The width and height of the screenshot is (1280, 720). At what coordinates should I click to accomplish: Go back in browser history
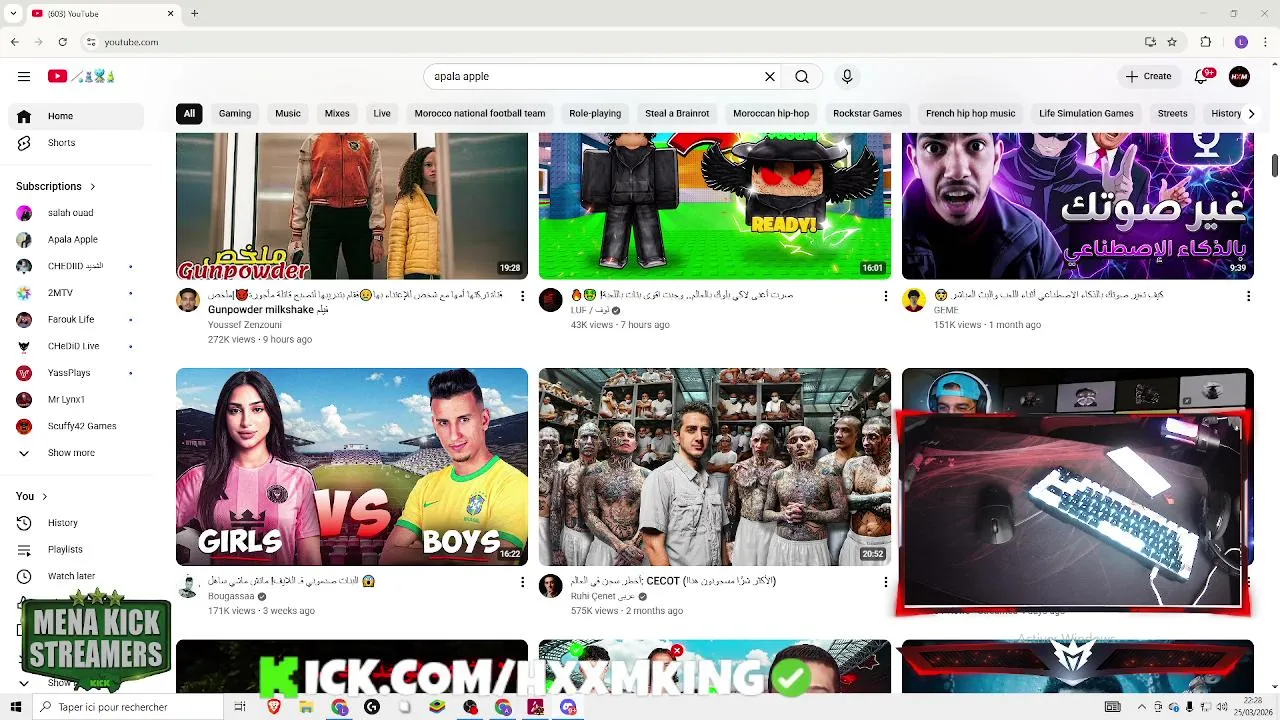(15, 42)
